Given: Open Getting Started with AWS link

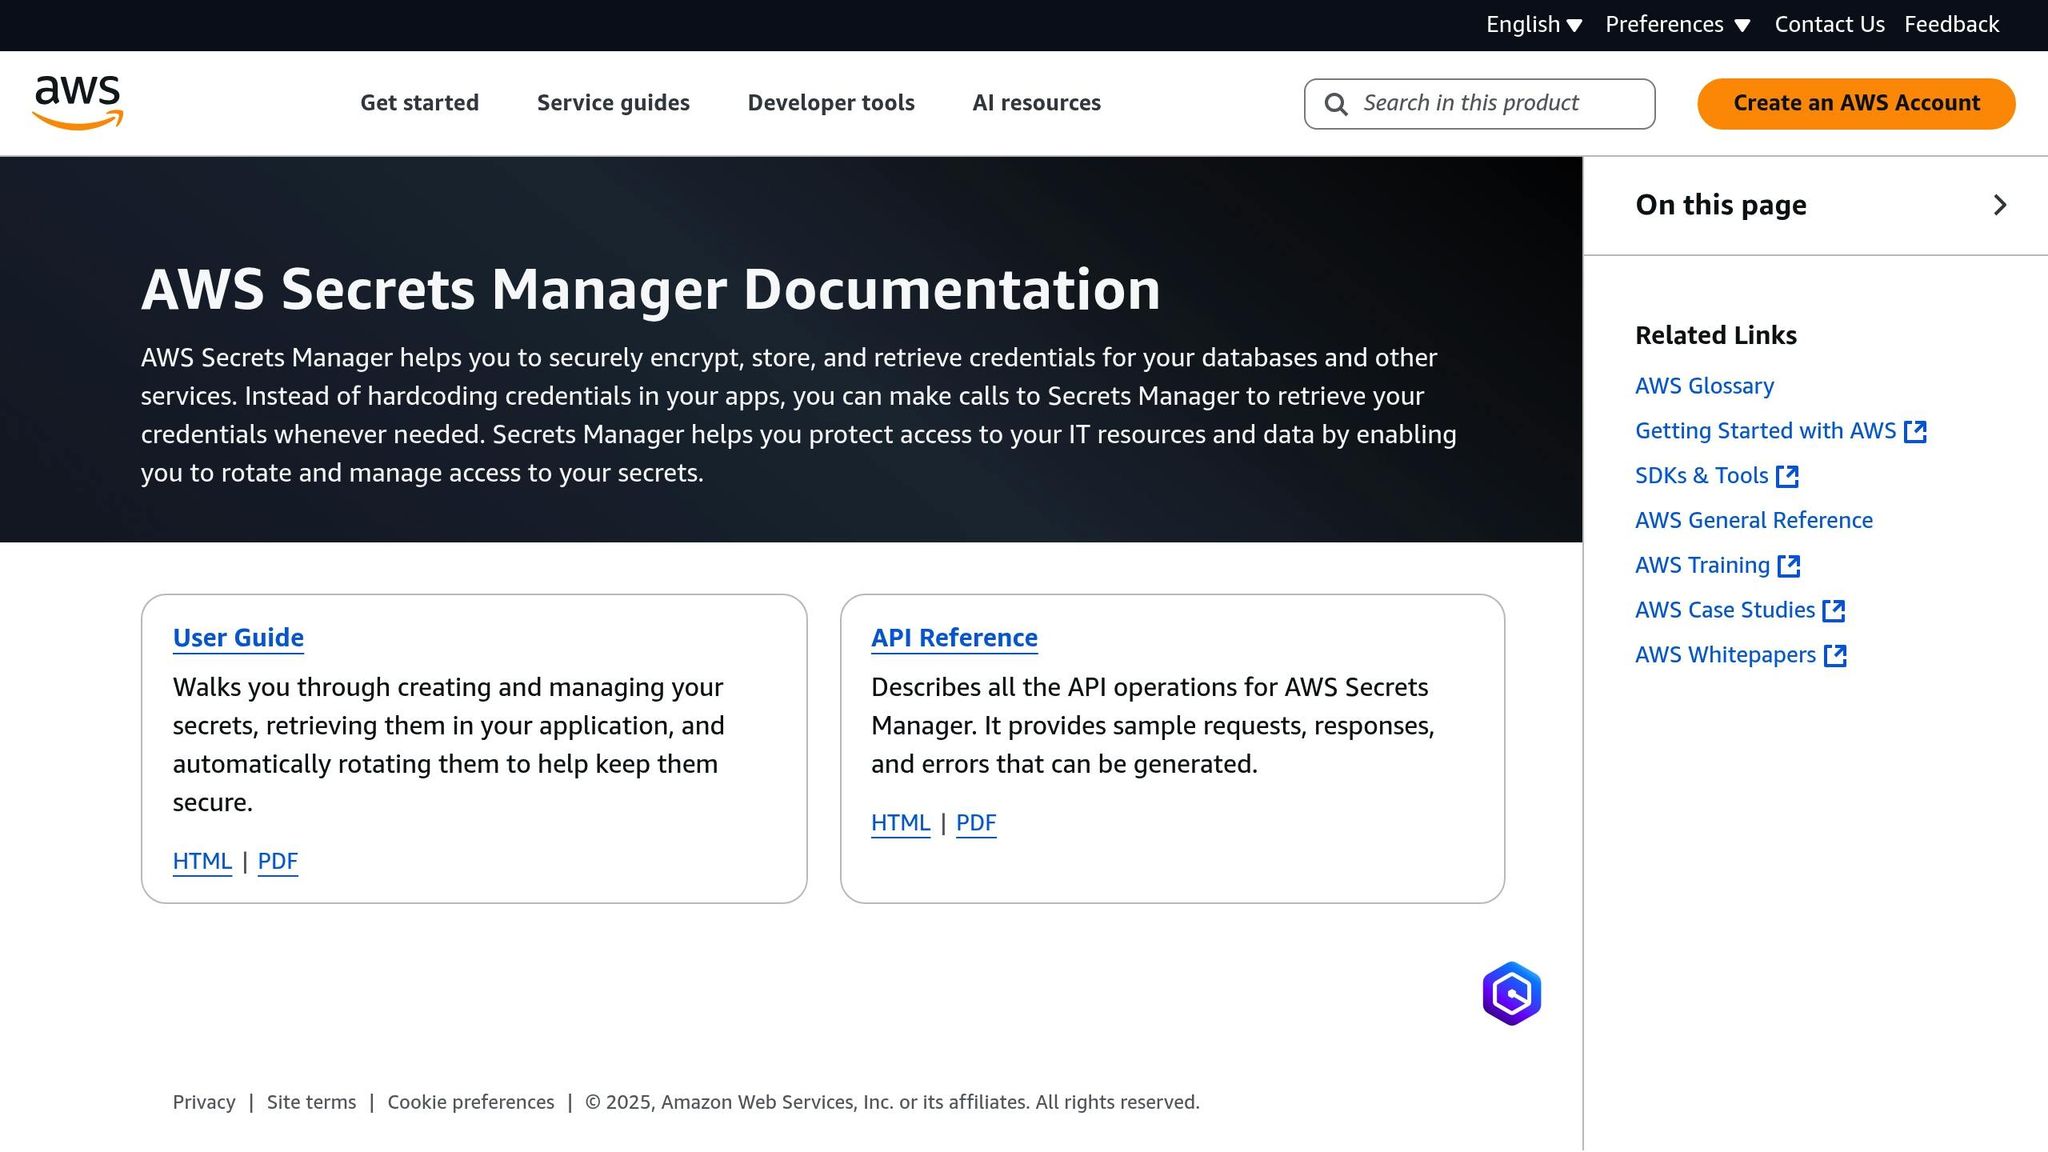Looking at the screenshot, I should (1765, 431).
